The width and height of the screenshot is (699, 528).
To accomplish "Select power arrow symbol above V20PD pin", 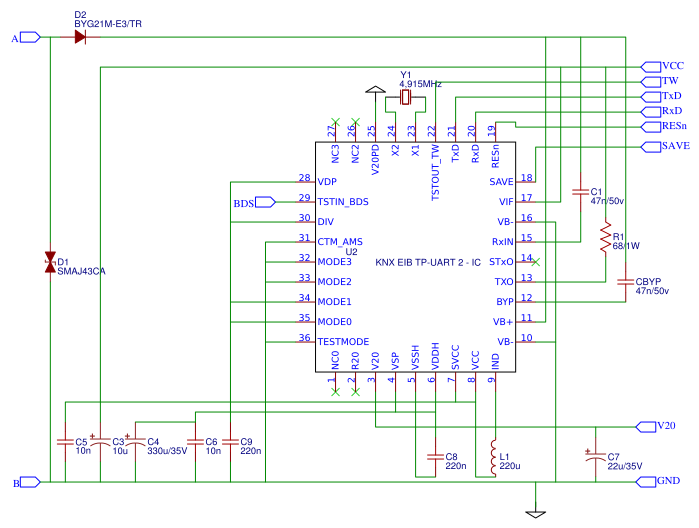I will point(375,90).
